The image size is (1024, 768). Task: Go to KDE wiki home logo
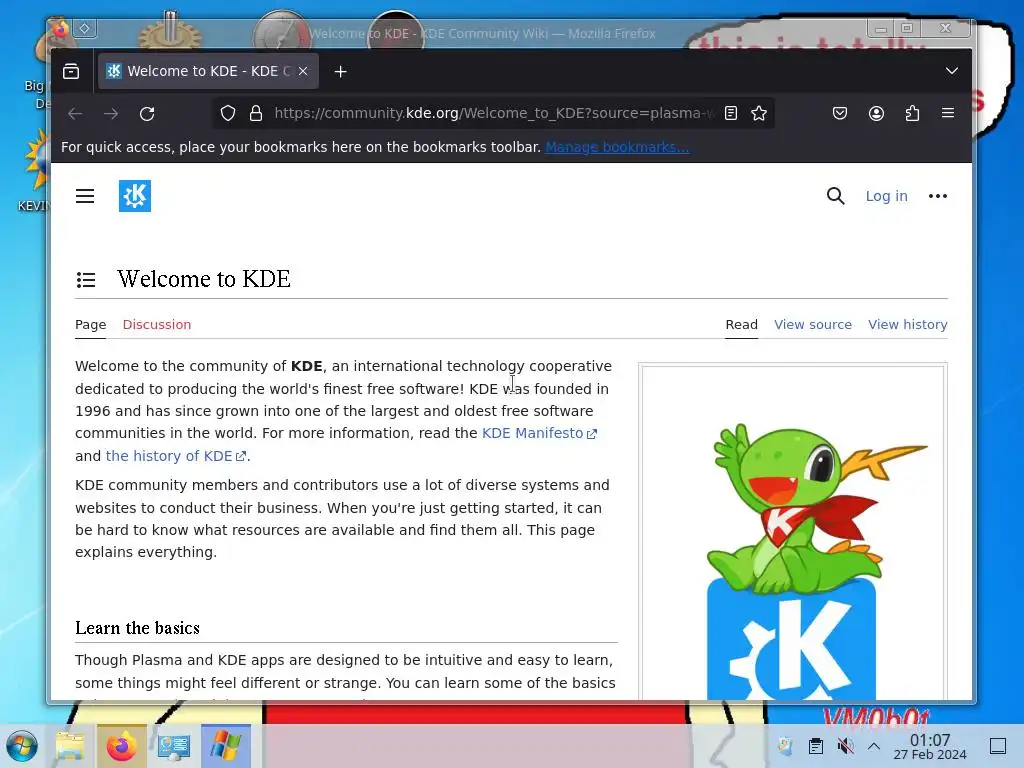[x=135, y=196]
